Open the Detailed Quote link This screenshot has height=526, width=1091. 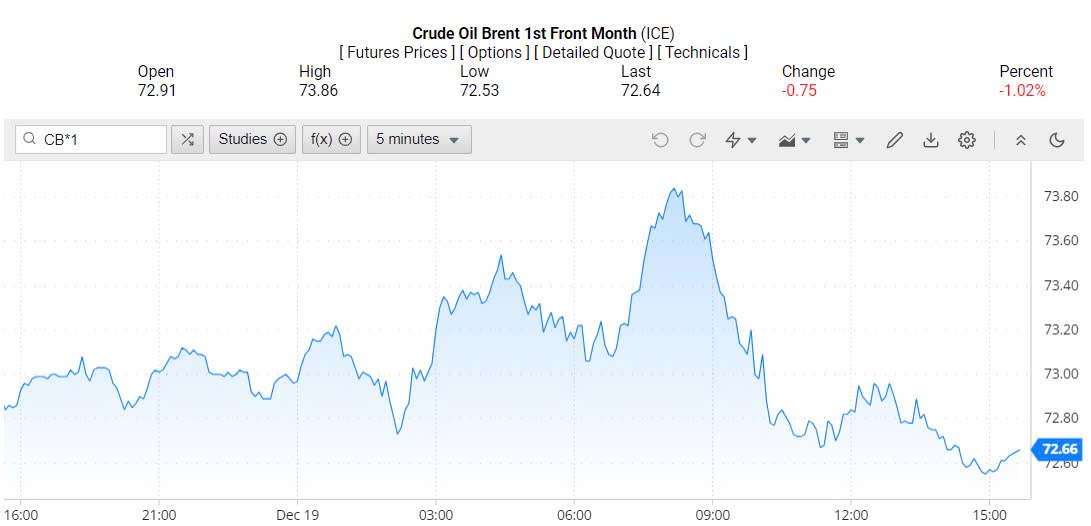592,52
